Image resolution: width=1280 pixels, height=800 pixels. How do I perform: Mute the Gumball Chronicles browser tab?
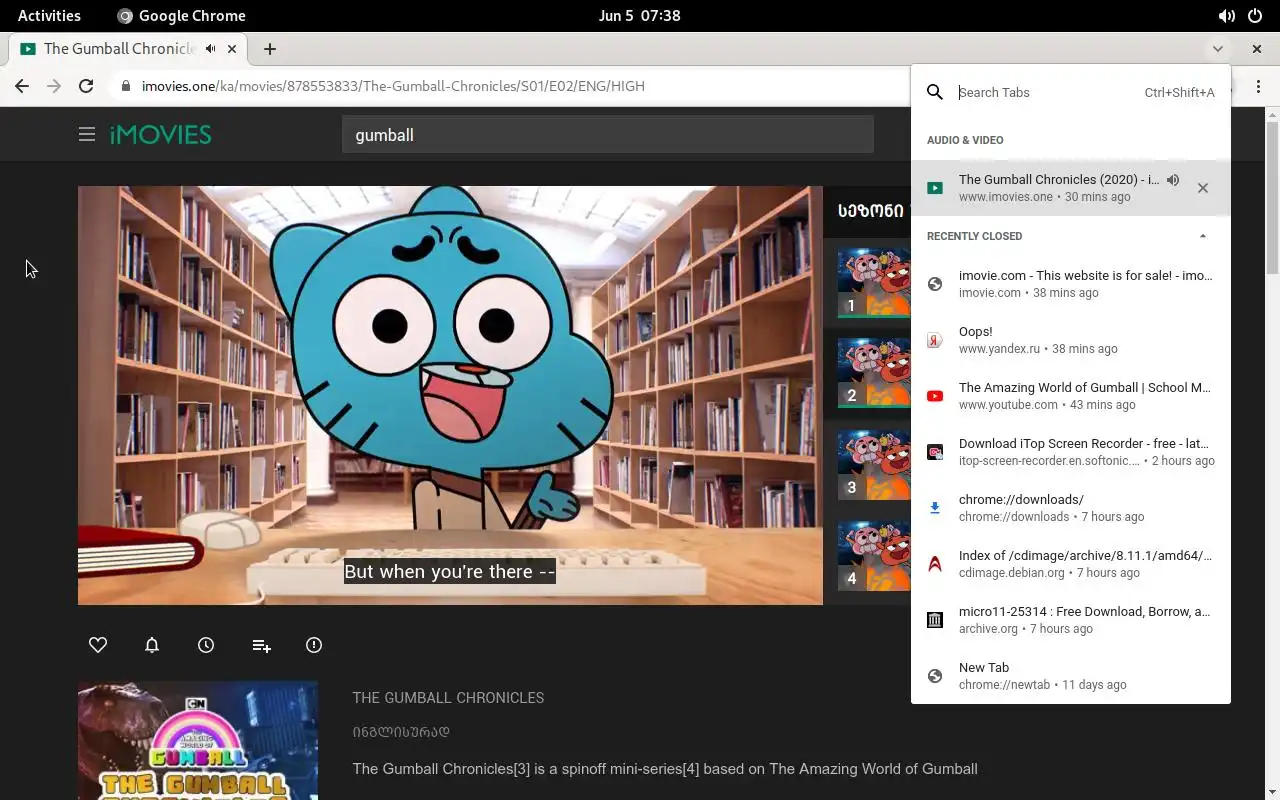click(210, 48)
